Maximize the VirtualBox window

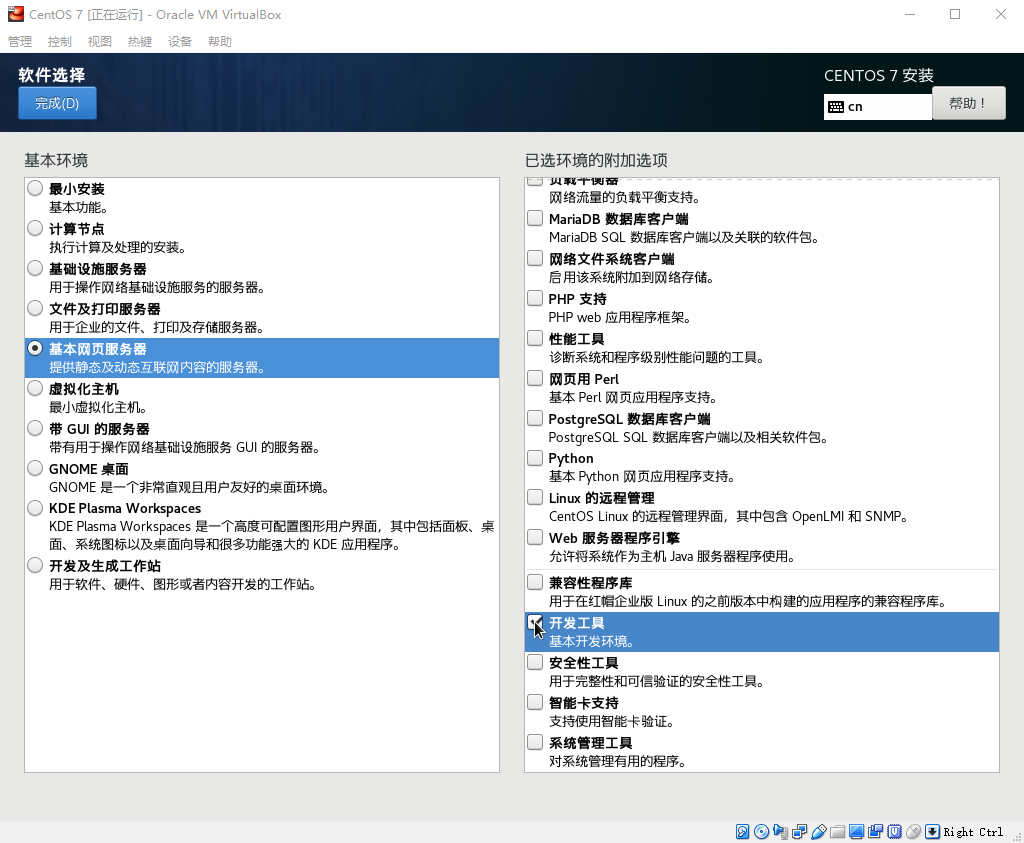[x=955, y=14]
